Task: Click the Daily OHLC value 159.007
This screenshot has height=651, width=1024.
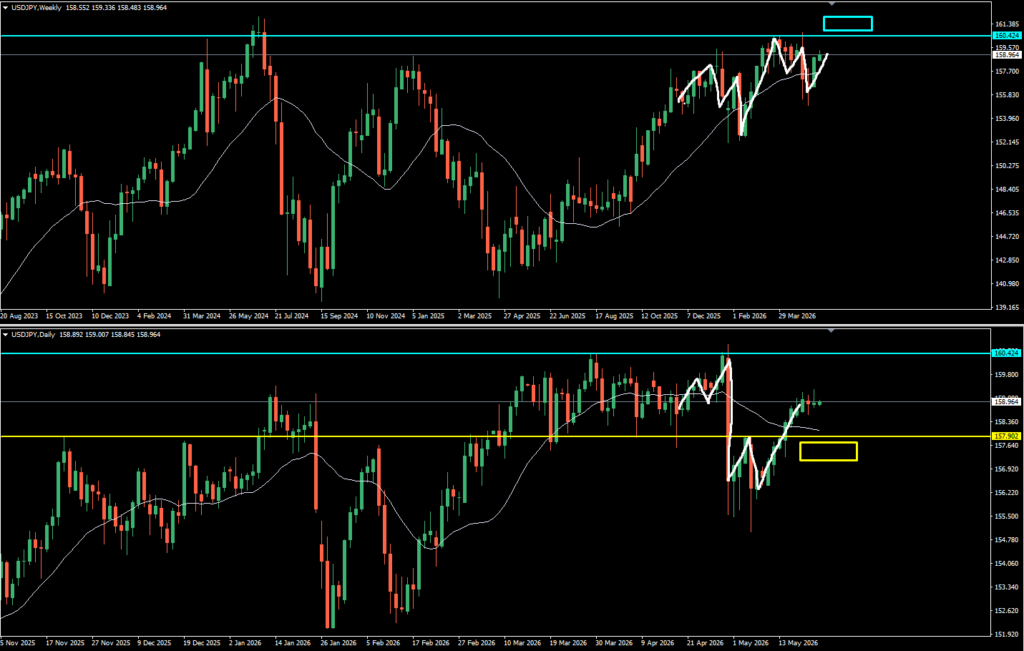Action: (x=95, y=334)
